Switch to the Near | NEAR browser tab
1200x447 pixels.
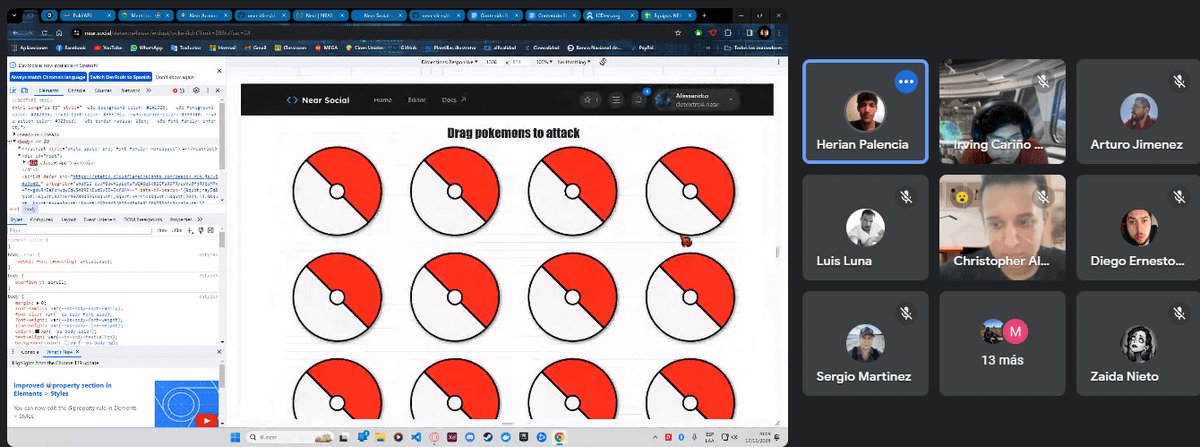click(x=320, y=15)
